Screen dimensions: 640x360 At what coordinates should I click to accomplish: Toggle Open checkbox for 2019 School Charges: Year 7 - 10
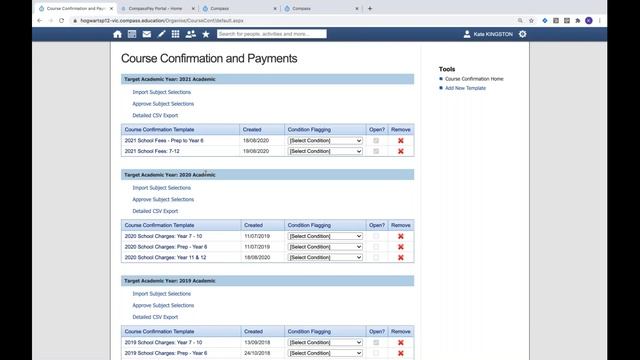point(376,342)
